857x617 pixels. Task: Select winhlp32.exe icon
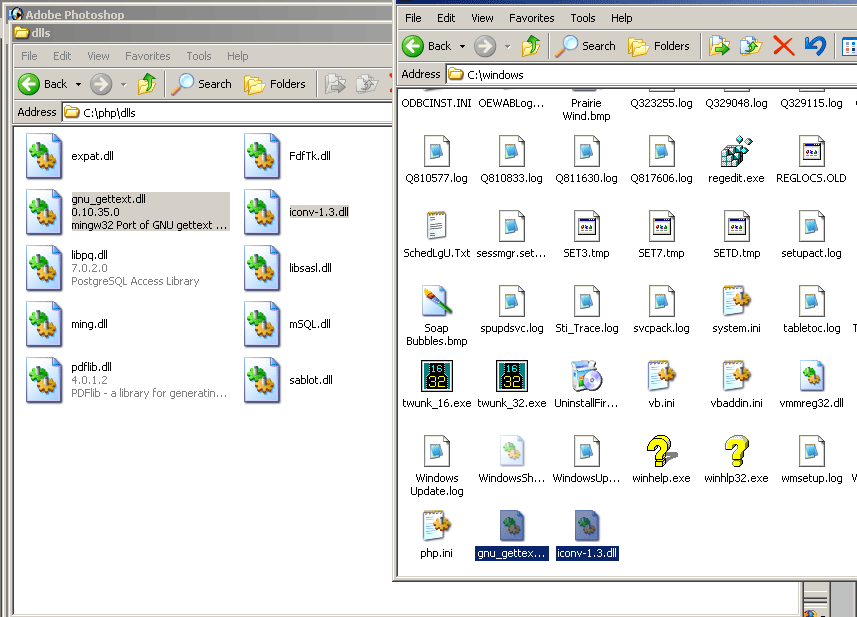pos(736,451)
